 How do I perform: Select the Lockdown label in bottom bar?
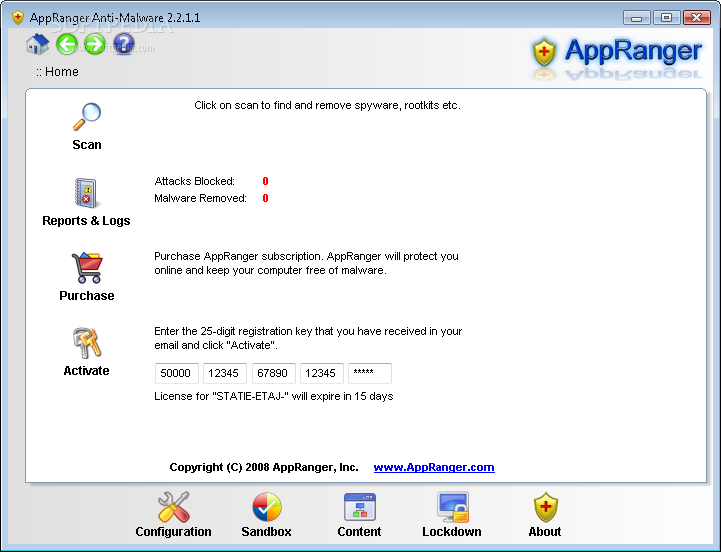[452, 532]
